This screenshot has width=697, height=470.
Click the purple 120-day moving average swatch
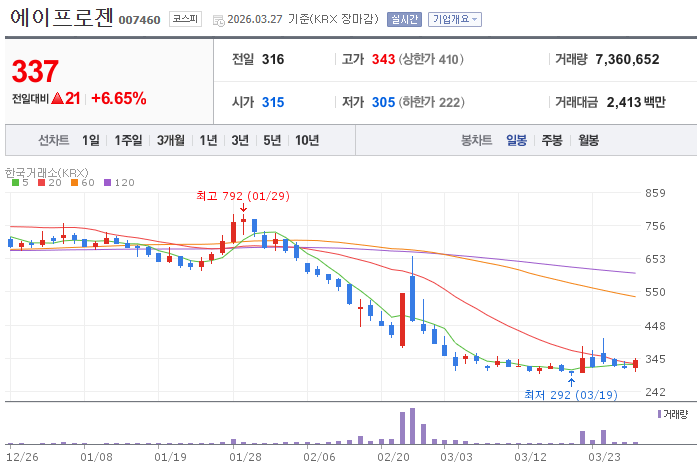[x=107, y=182]
